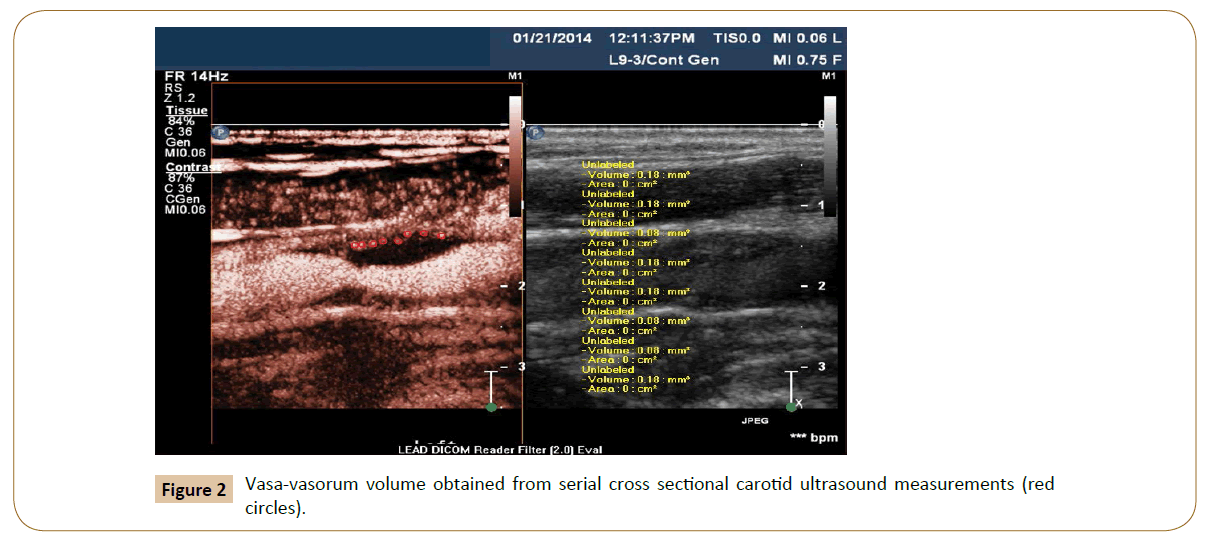Image resolution: width=1219 pixels, height=544 pixels.
Task: Click the contrast color scale bar
Action: point(515,155)
